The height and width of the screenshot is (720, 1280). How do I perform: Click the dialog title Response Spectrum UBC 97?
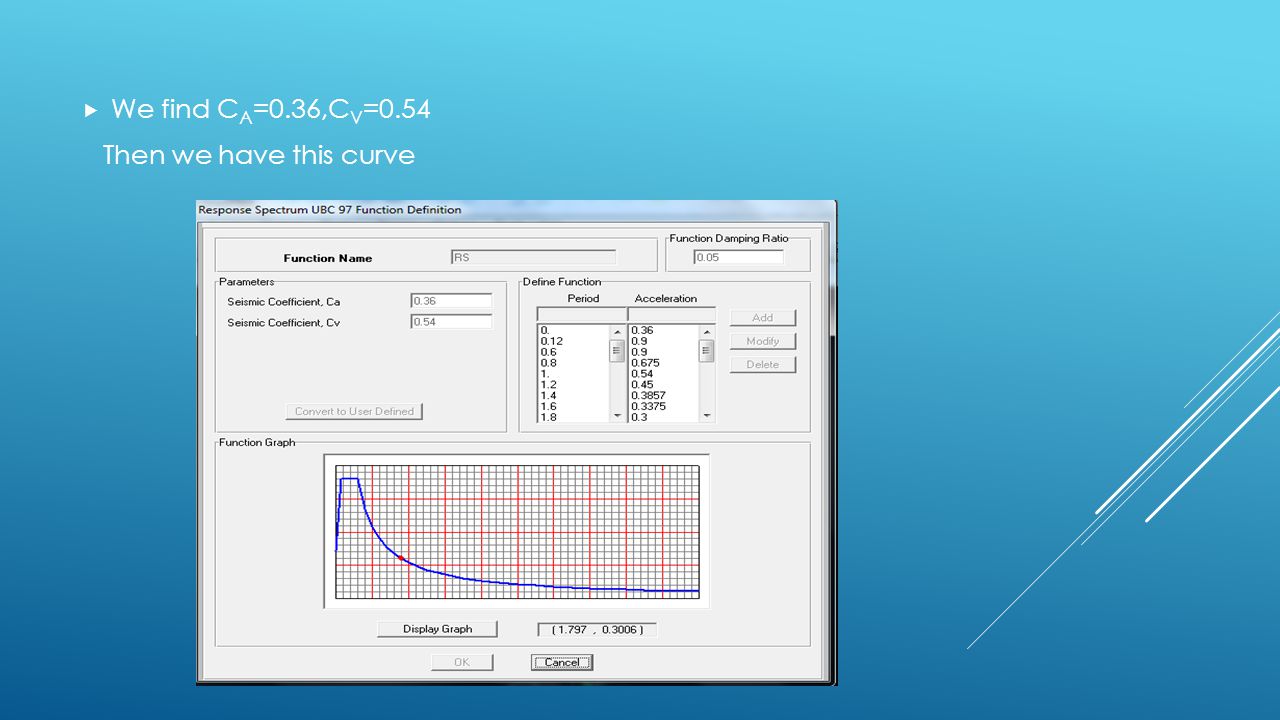pos(330,210)
